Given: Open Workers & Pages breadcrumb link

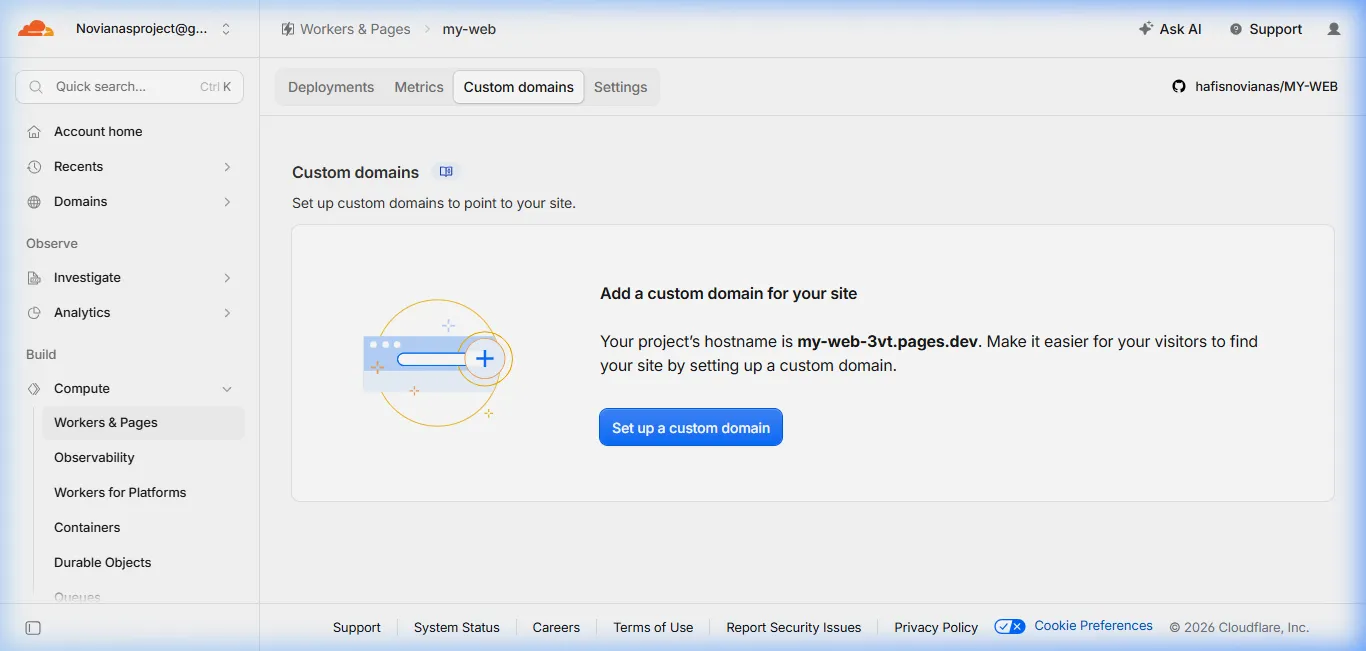Looking at the screenshot, I should [355, 29].
